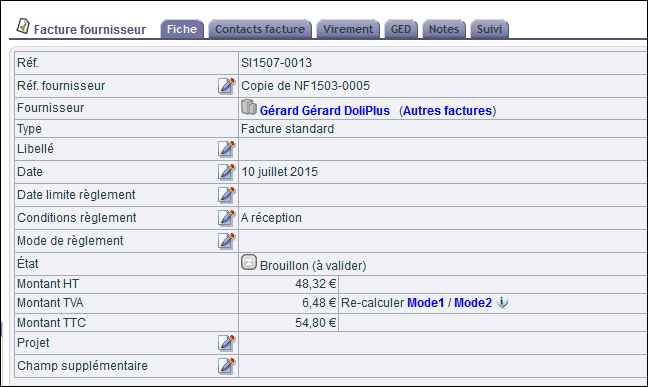Click the Brouillon draft status icon

249,262
